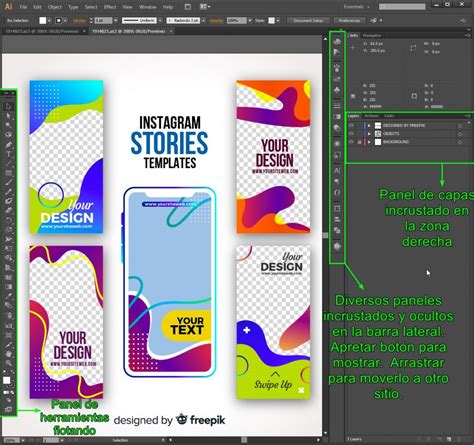This screenshot has width=474, height=445.
Task: Click the stroke color swatch in control bar
Action: pos(59,21)
